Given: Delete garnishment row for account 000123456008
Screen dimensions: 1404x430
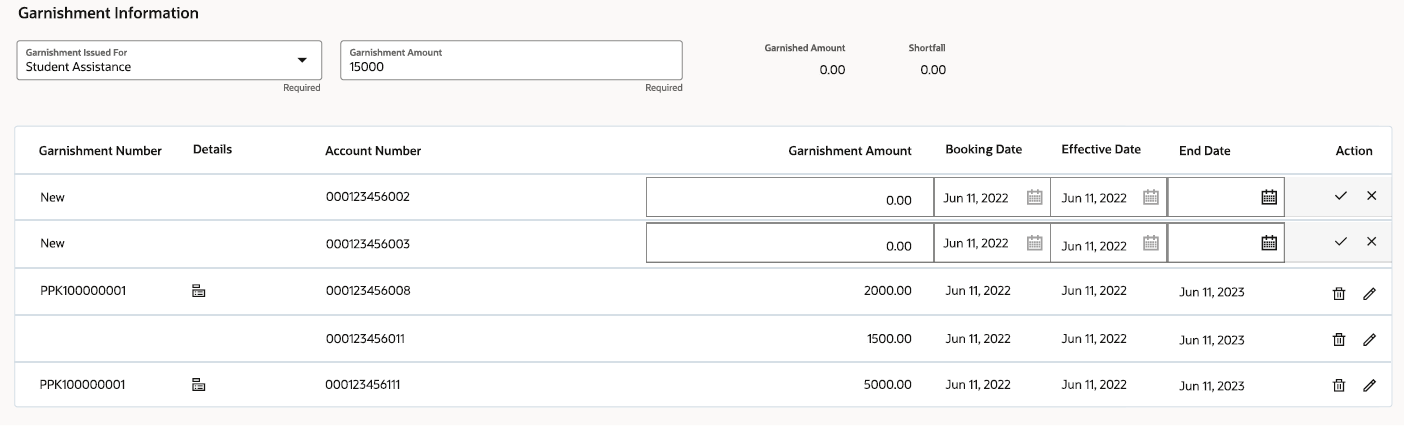Looking at the screenshot, I should point(1339,294).
